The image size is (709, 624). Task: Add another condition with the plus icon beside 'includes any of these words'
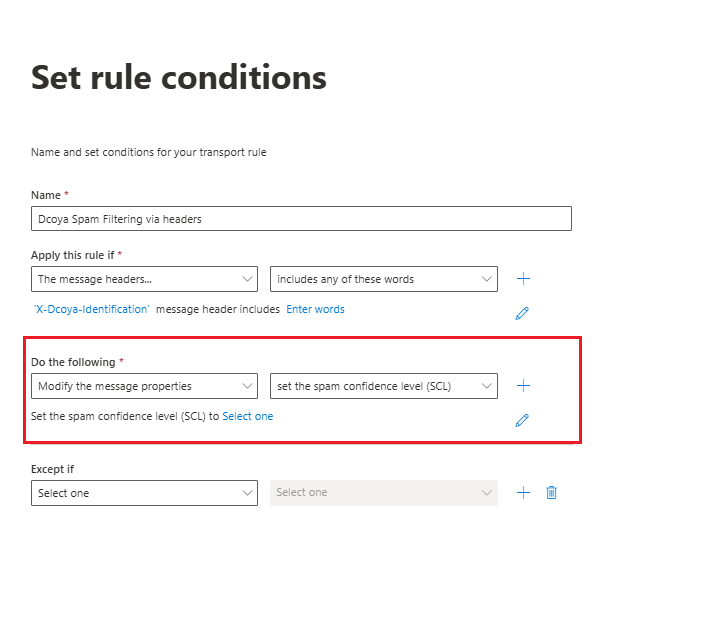(x=523, y=279)
